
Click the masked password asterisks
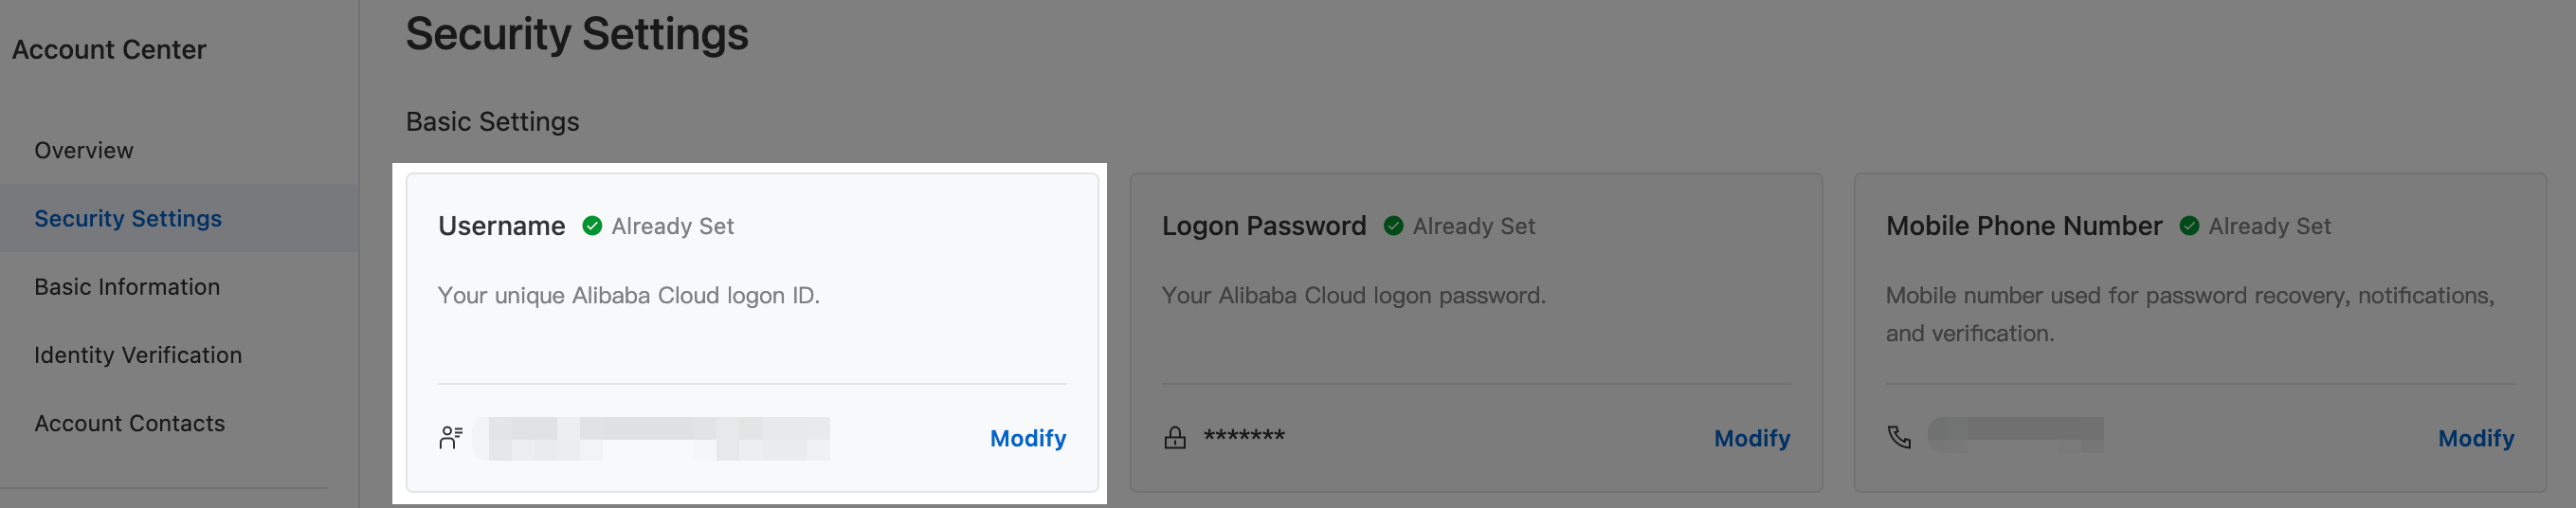1244,436
